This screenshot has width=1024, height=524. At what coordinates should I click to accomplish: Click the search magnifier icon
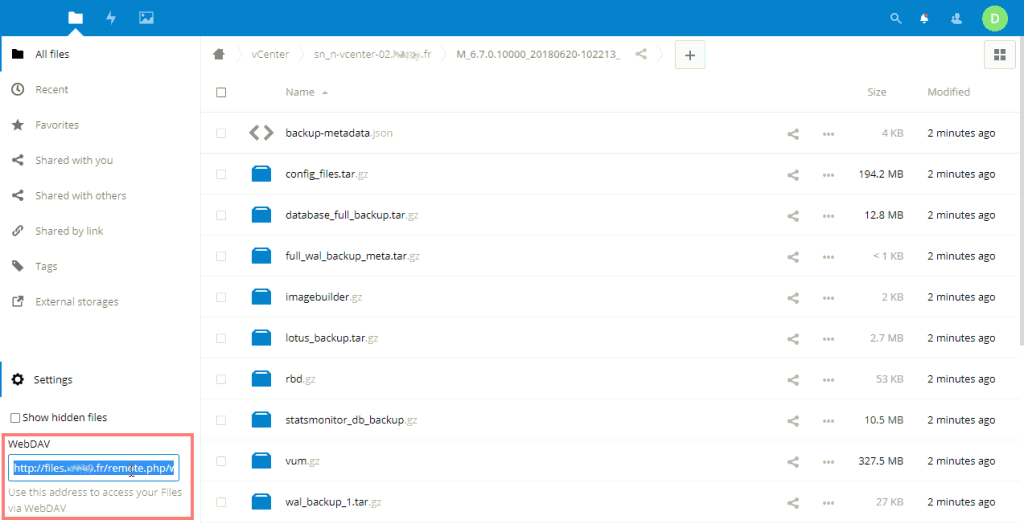896,18
